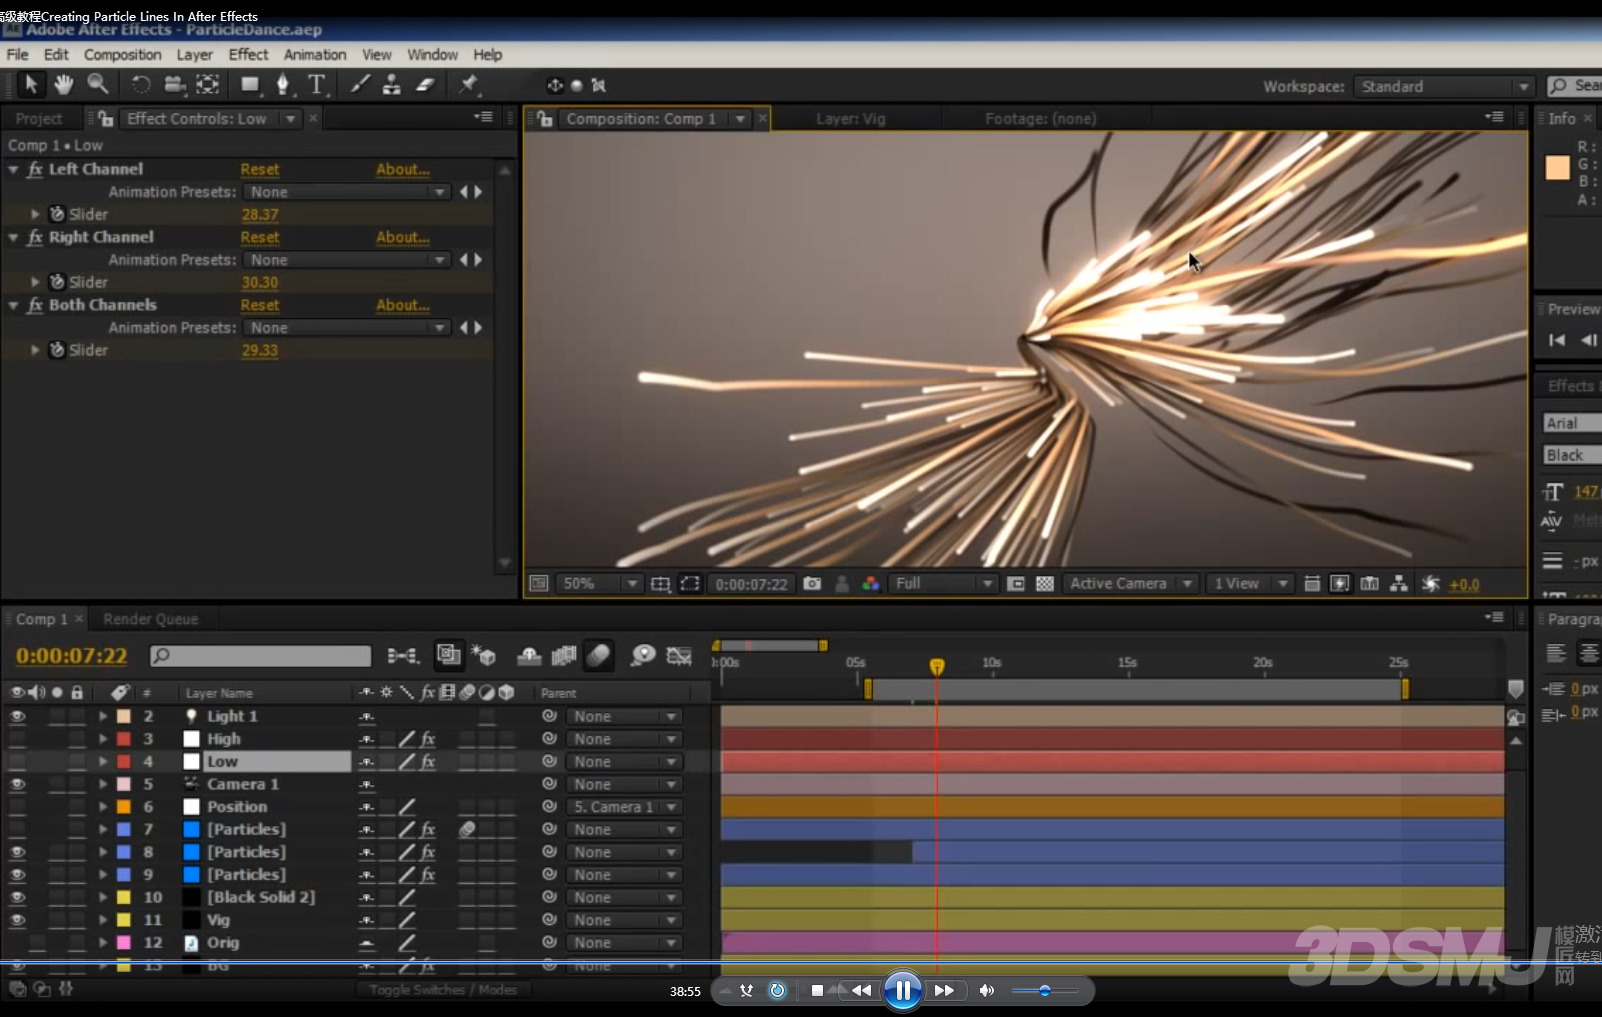Hide the Light 1 layer
The width and height of the screenshot is (1602, 1017).
(x=17, y=716)
